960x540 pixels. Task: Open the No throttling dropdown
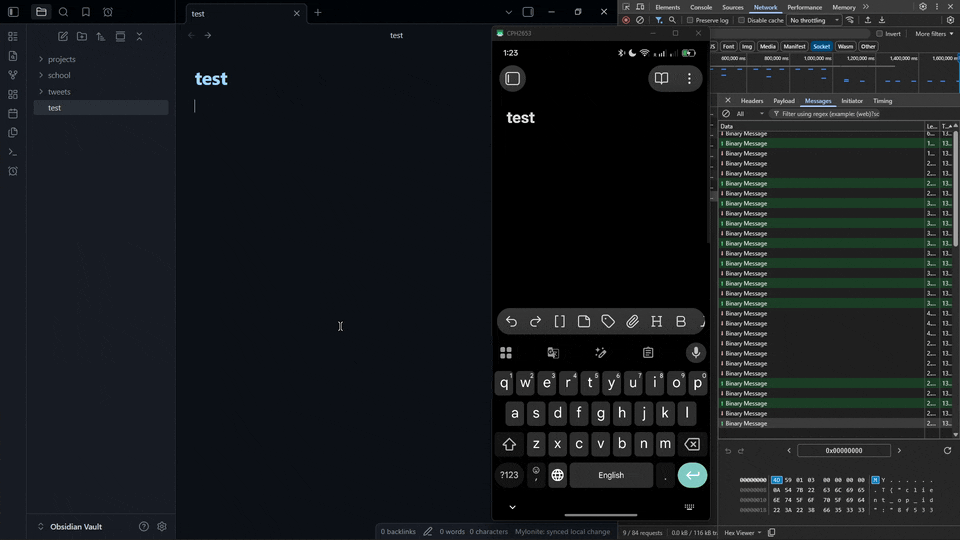[814, 20]
